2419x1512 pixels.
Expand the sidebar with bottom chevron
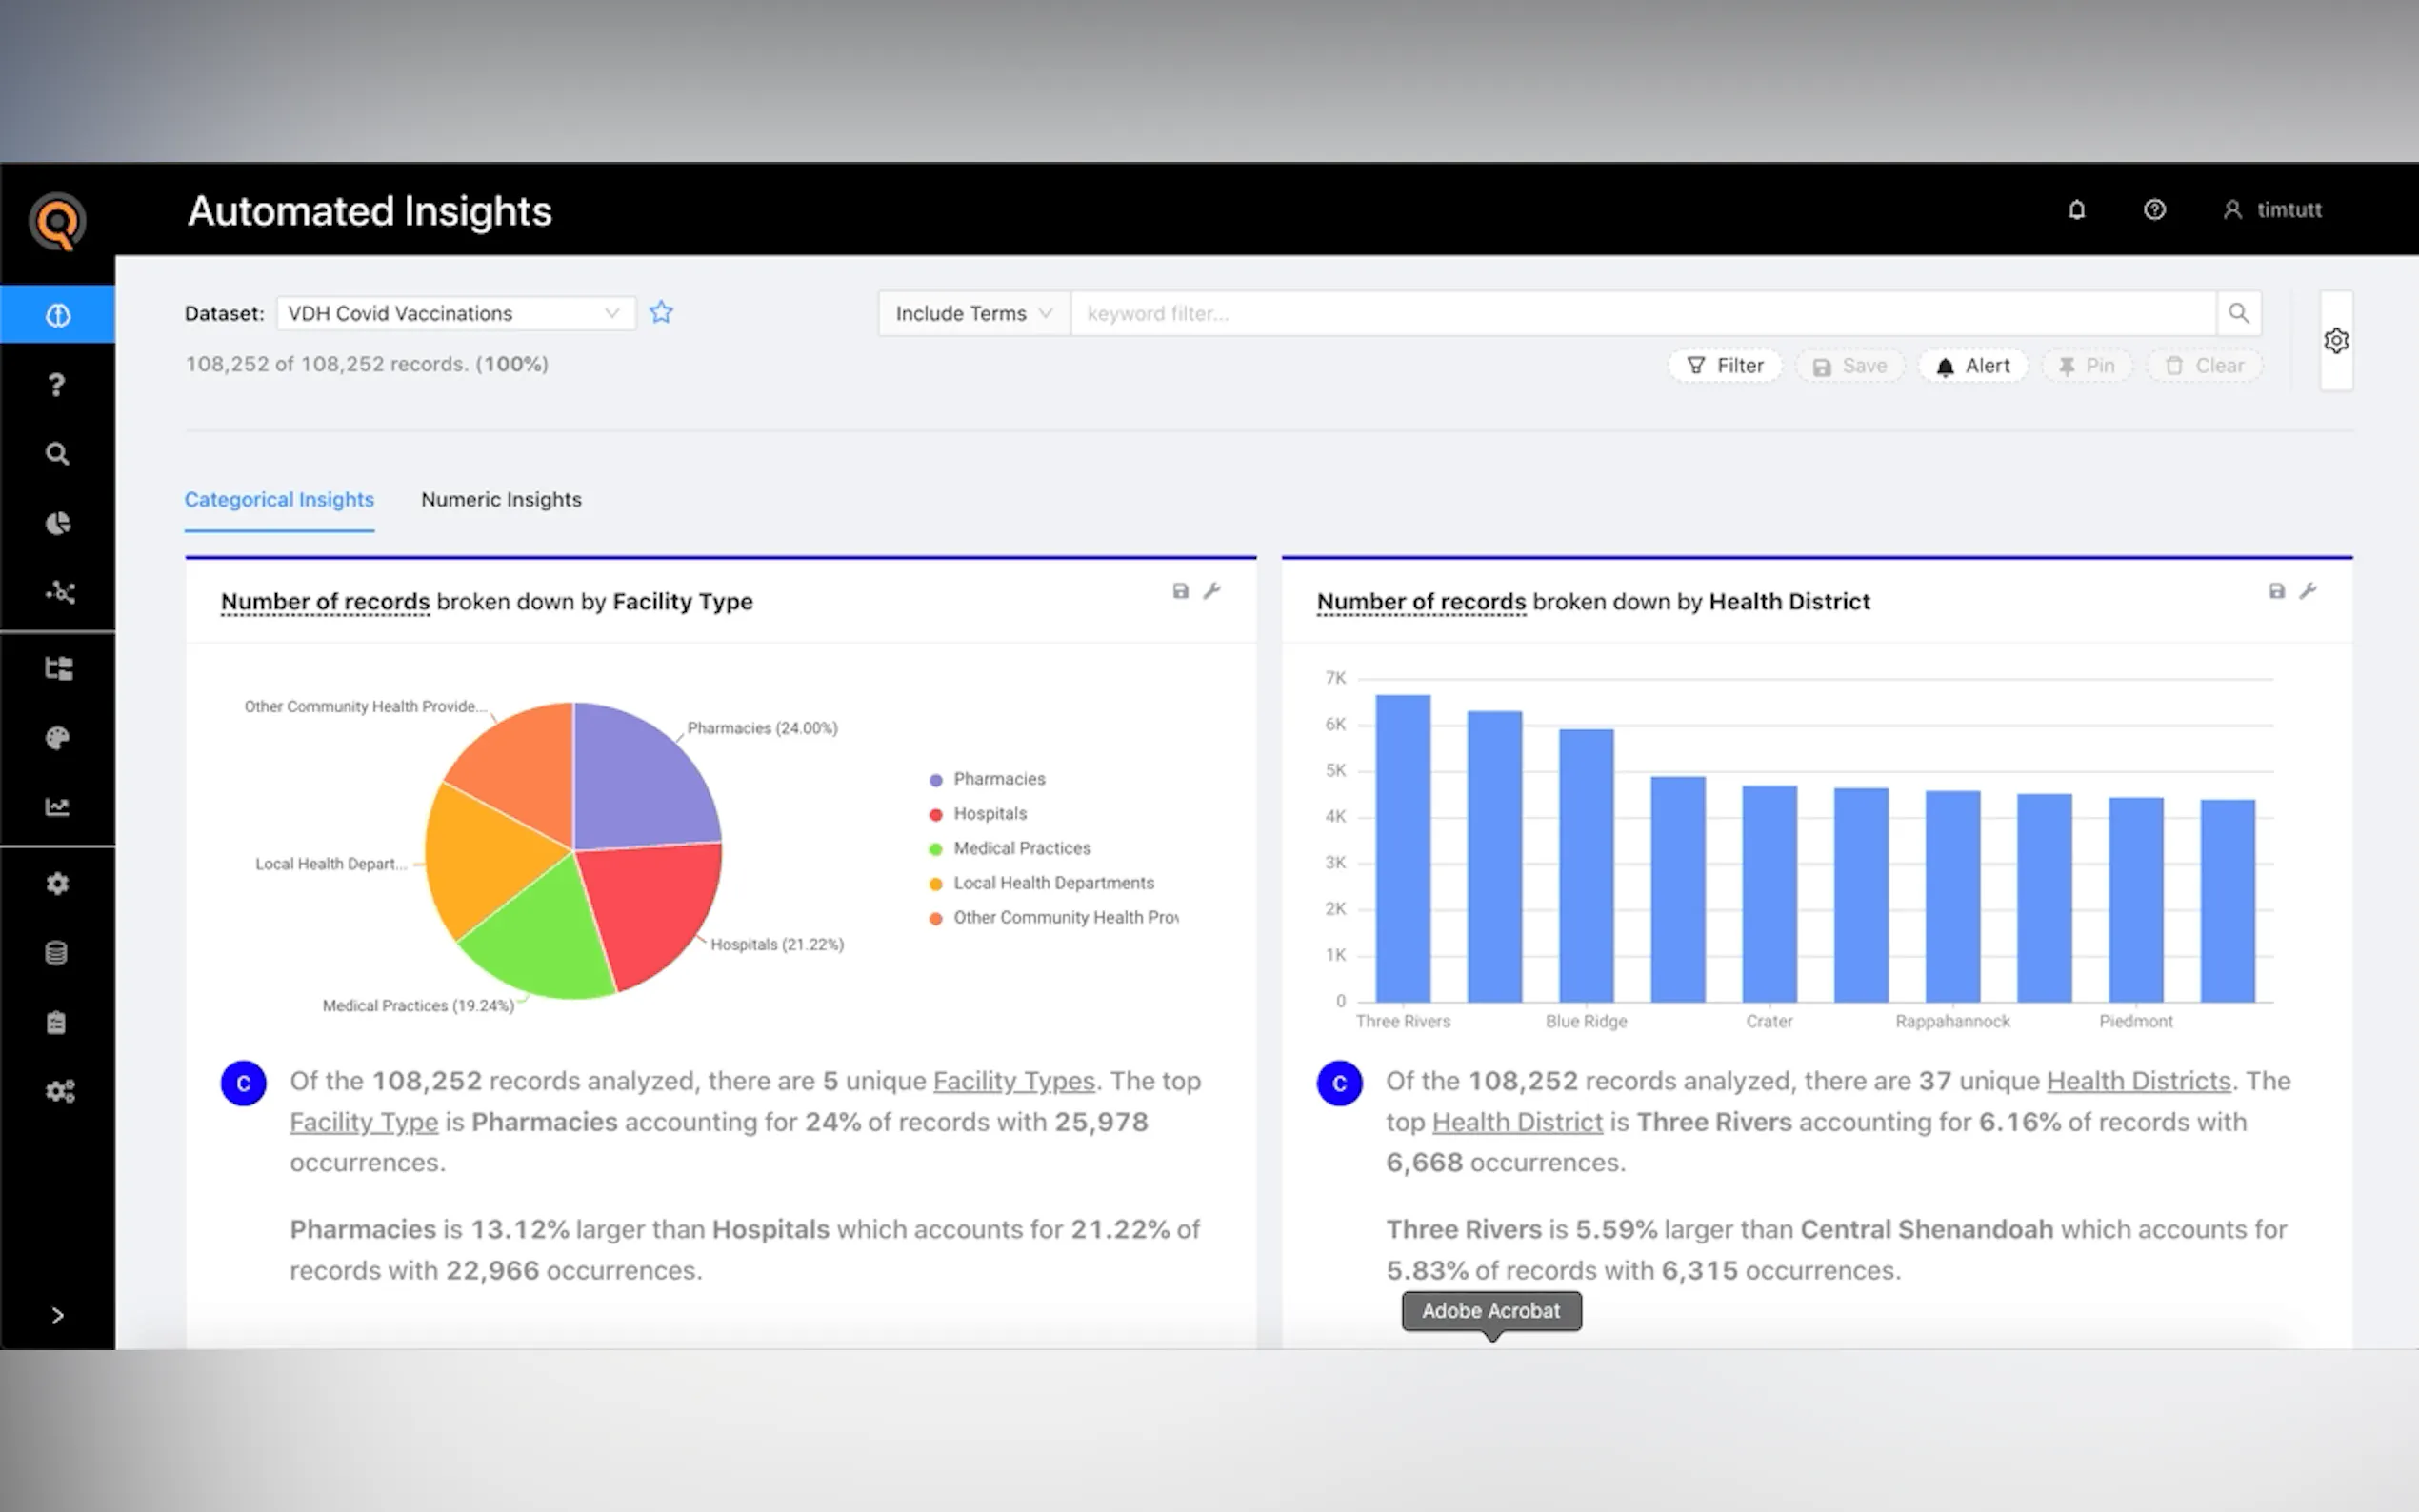57,1315
